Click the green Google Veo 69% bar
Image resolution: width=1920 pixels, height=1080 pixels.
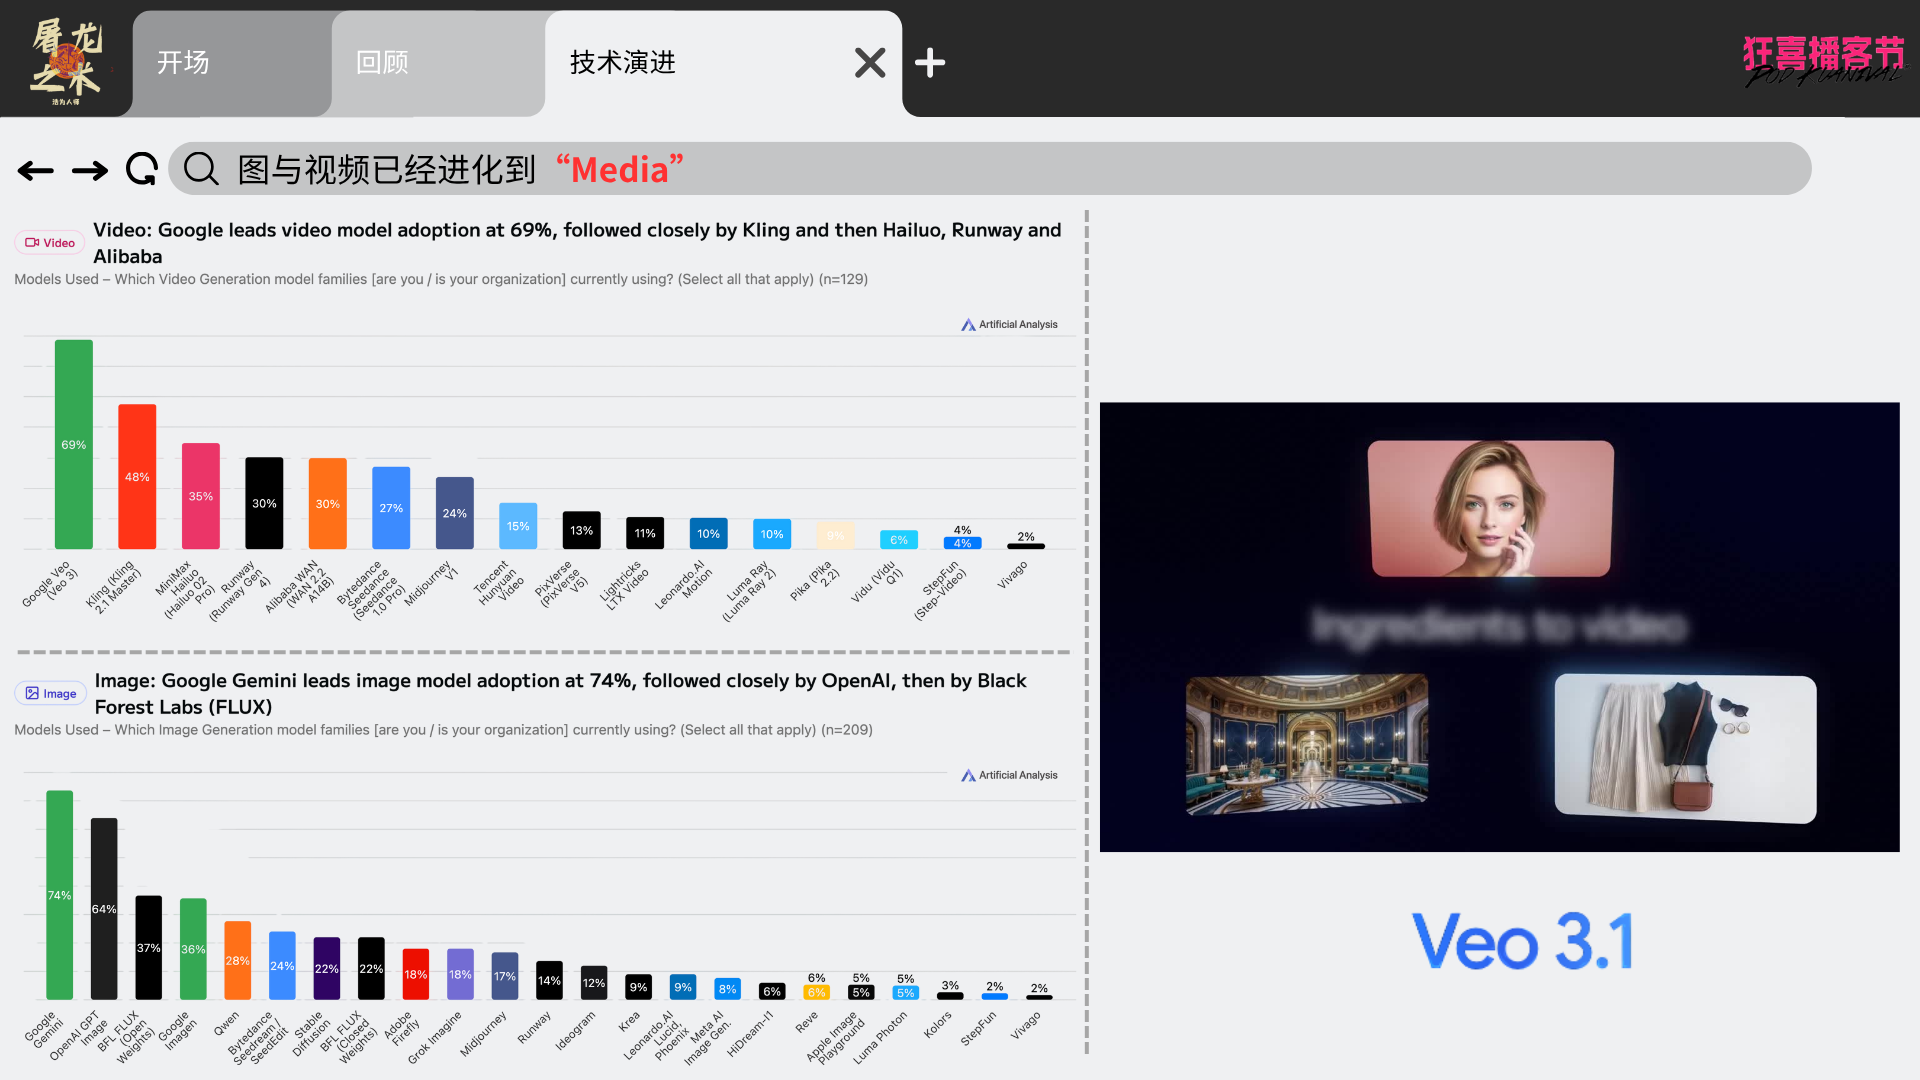point(74,445)
